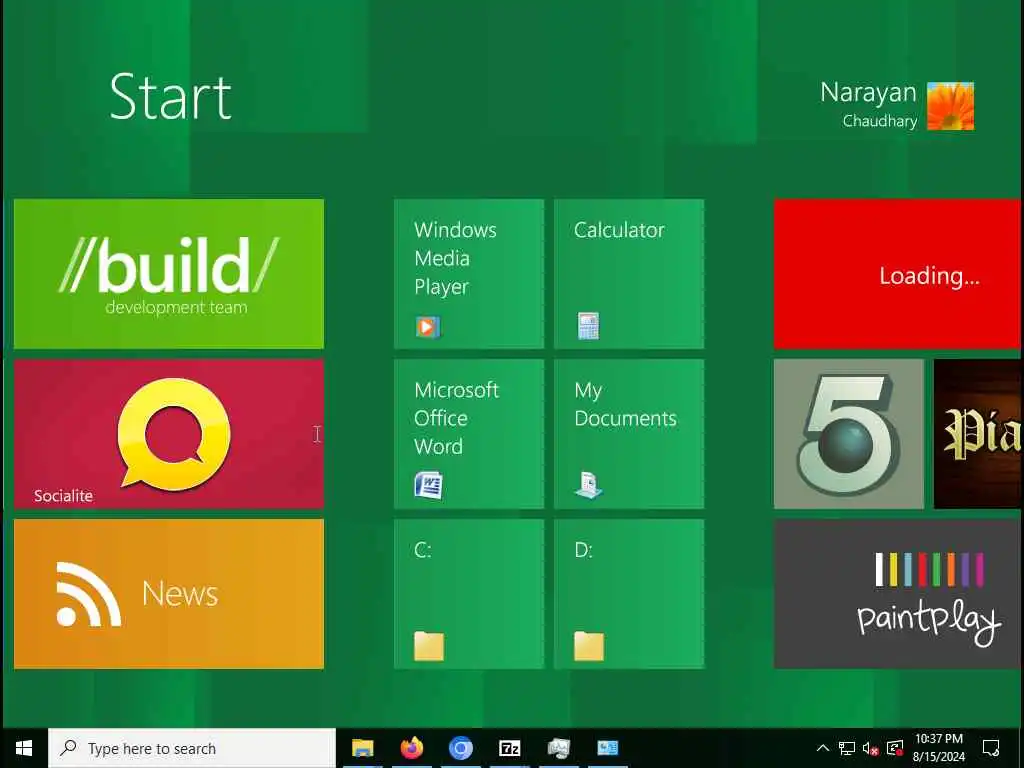Open the D: drive tile
Image resolution: width=1024 pixels, height=768 pixels.
[x=629, y=594]
